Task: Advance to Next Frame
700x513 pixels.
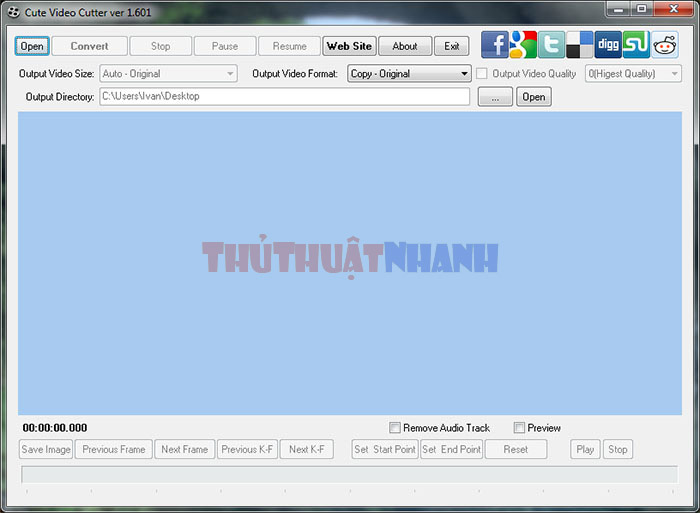Action: [x=185, y=449]
